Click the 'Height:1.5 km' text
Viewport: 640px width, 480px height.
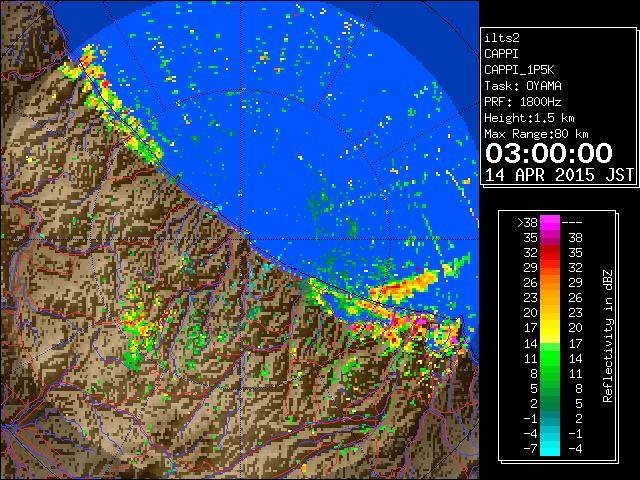coord(529,118)
